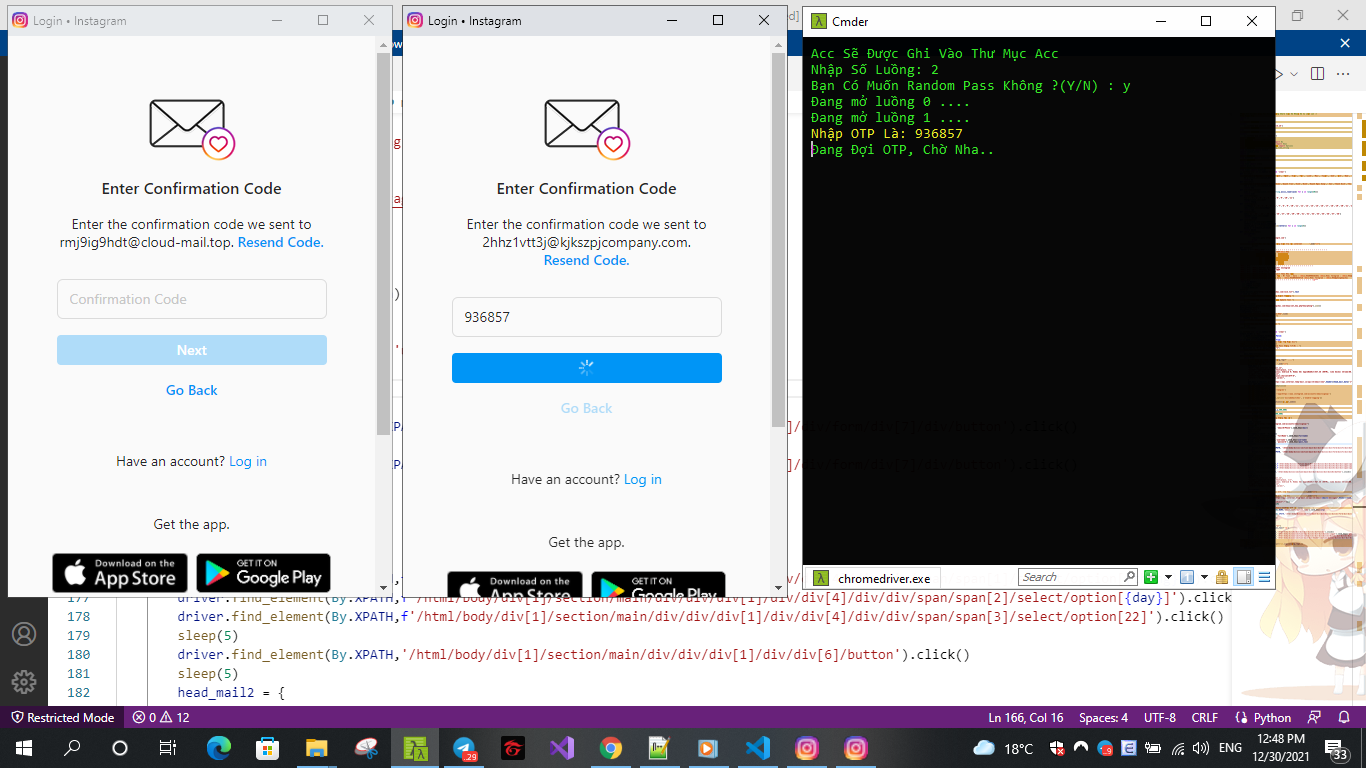1366x768 pixels.
Task: Open Garena from the taskbar
Action: click(x=512, y=747)
